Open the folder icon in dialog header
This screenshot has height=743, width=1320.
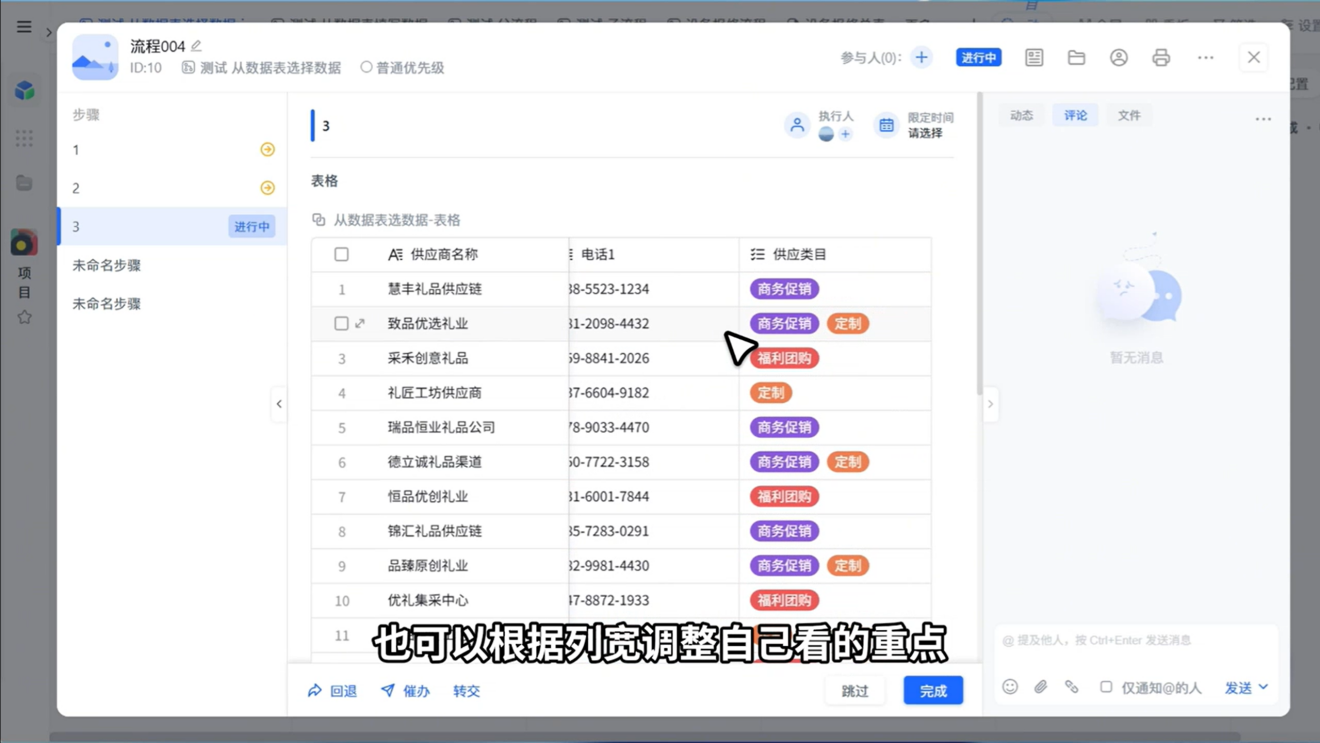point(1076,58)
